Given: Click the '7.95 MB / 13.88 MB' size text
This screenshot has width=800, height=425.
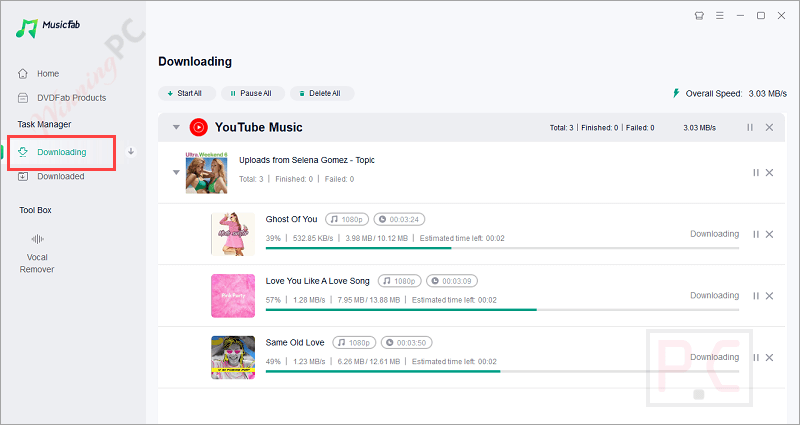Looking at the screenshot, I should (368, 300).
